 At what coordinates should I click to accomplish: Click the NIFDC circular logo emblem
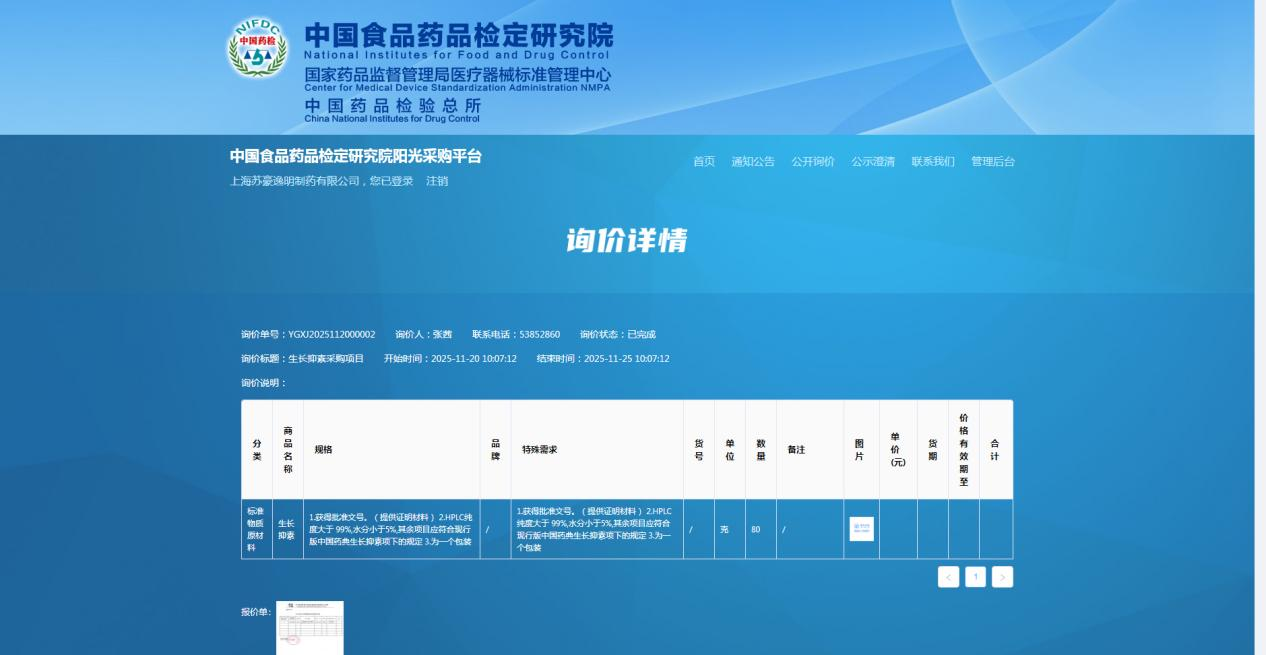(257, 49)
